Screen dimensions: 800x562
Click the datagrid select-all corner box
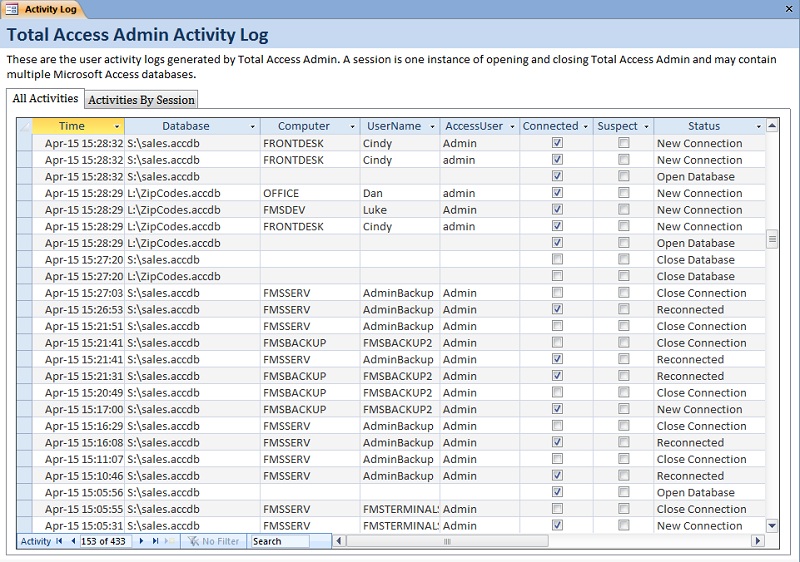coord(24,126)
